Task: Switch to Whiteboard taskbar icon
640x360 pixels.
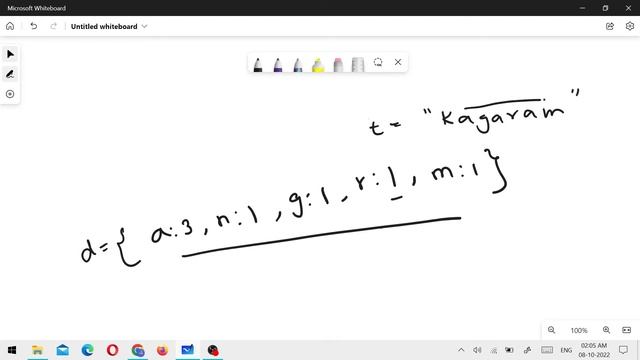Action: coord(187,350)
